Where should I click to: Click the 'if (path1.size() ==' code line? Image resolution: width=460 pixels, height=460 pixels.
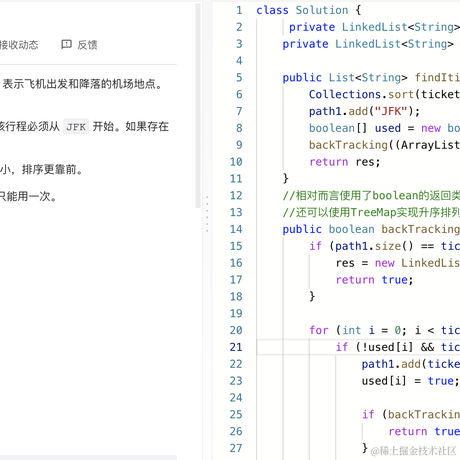(384, 246)
